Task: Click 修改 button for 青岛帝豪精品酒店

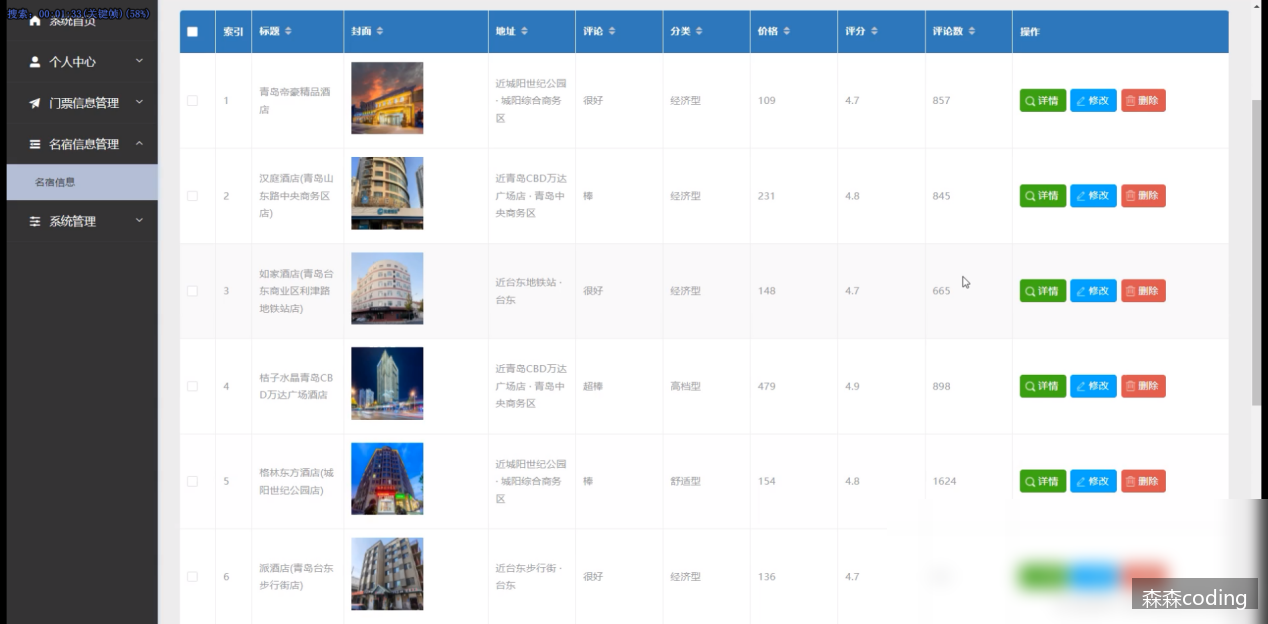Action: 1093,100
